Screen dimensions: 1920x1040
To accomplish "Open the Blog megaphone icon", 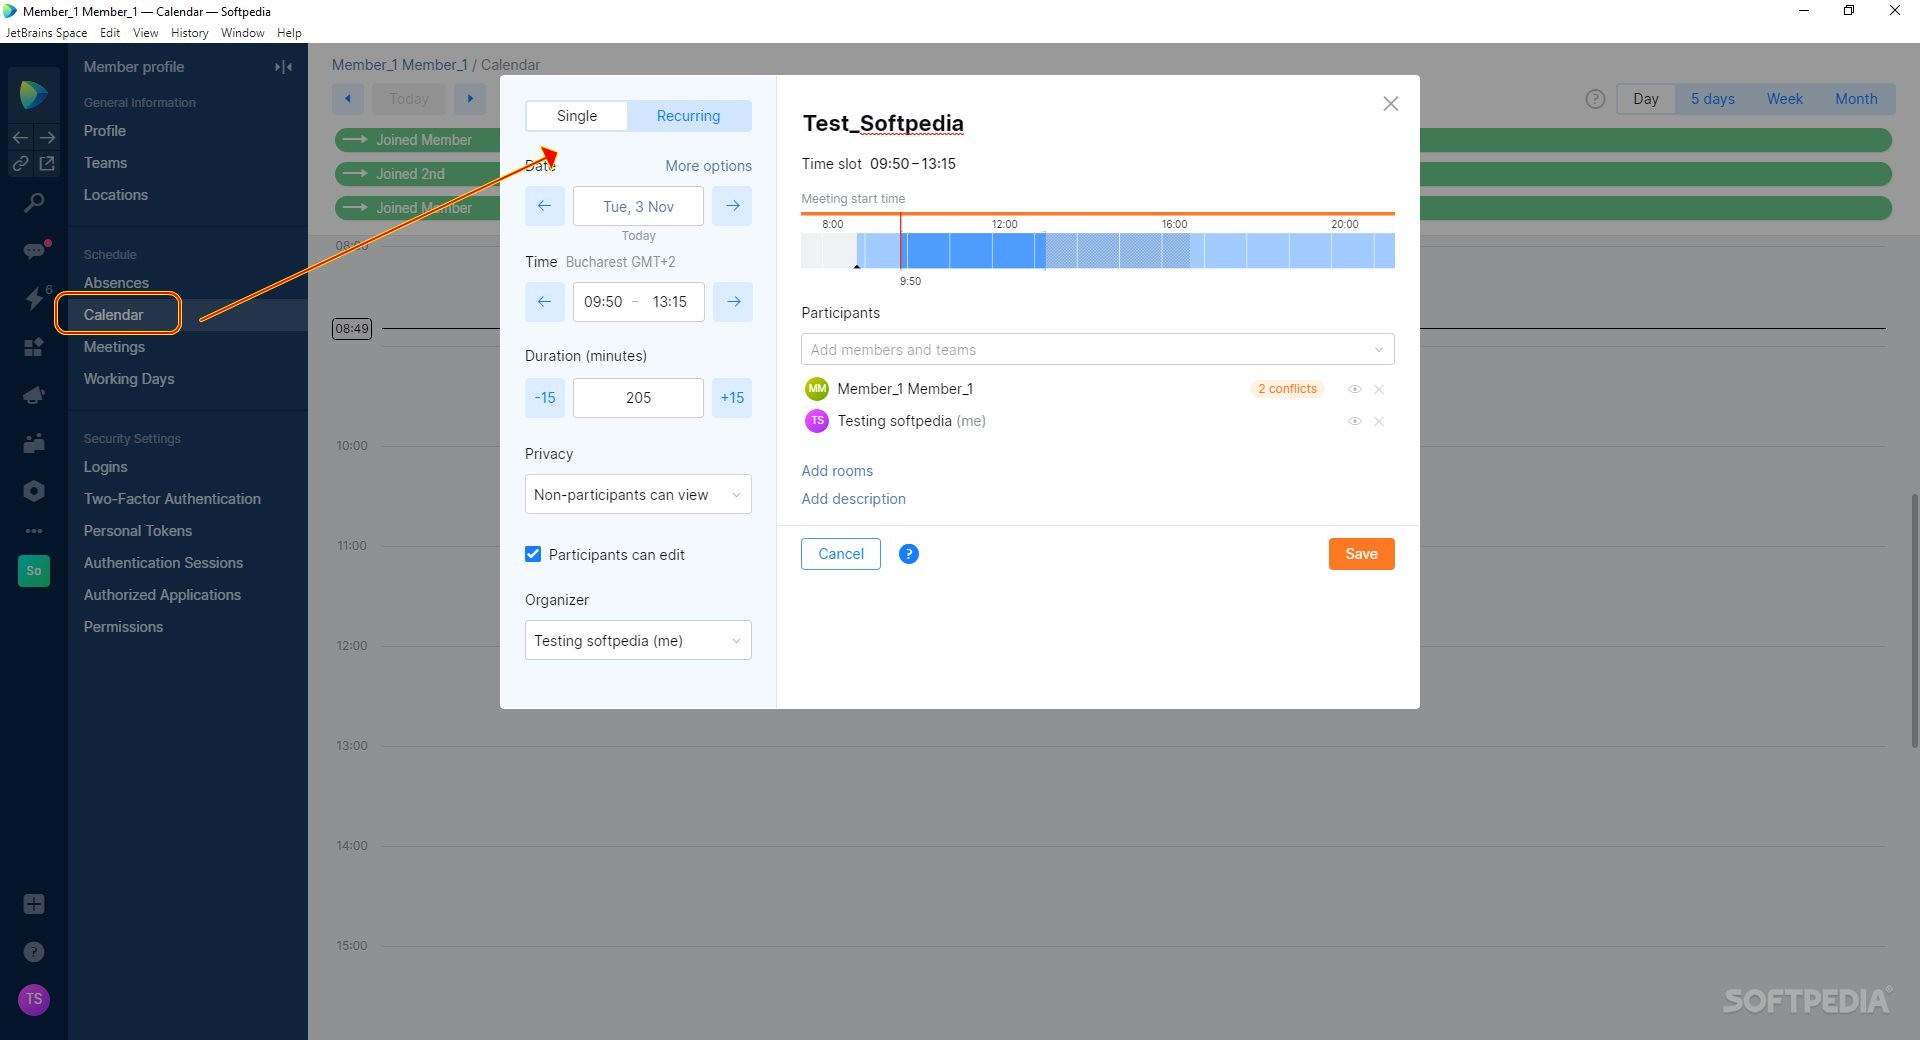I will (33, 395).
